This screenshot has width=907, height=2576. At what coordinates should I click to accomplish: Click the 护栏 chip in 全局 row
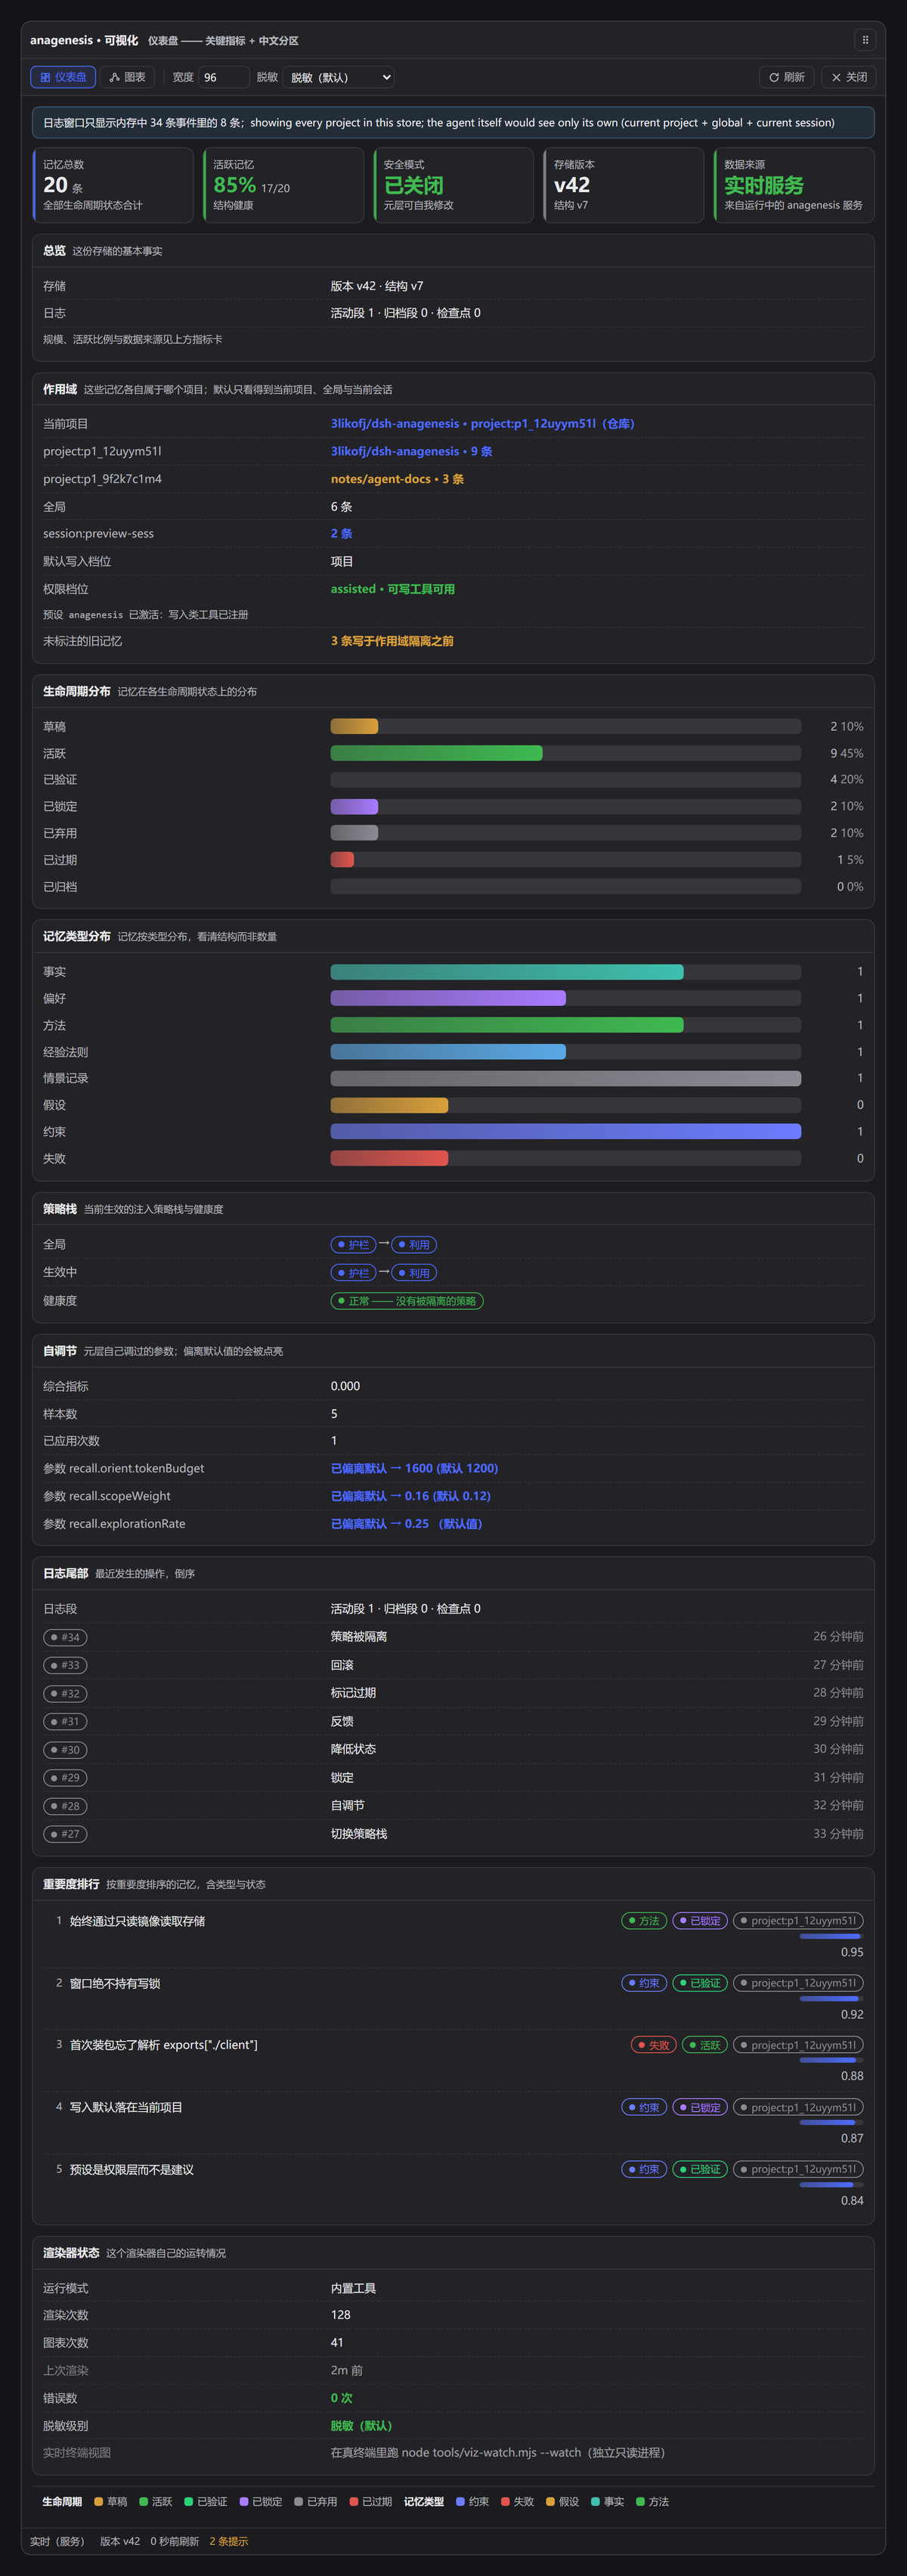(354, 1244)
